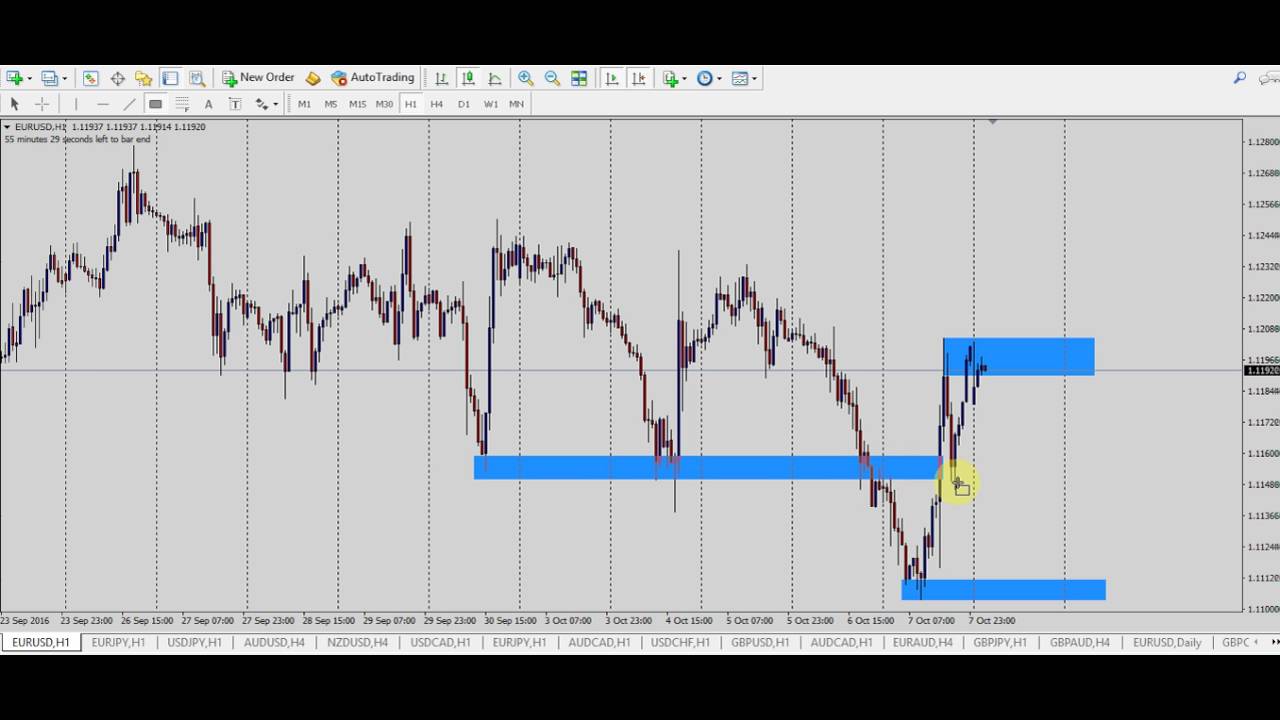Open the NZDUSD,H4 chart tab
This screenshot has width=1280, height=720.
point(357,642)
